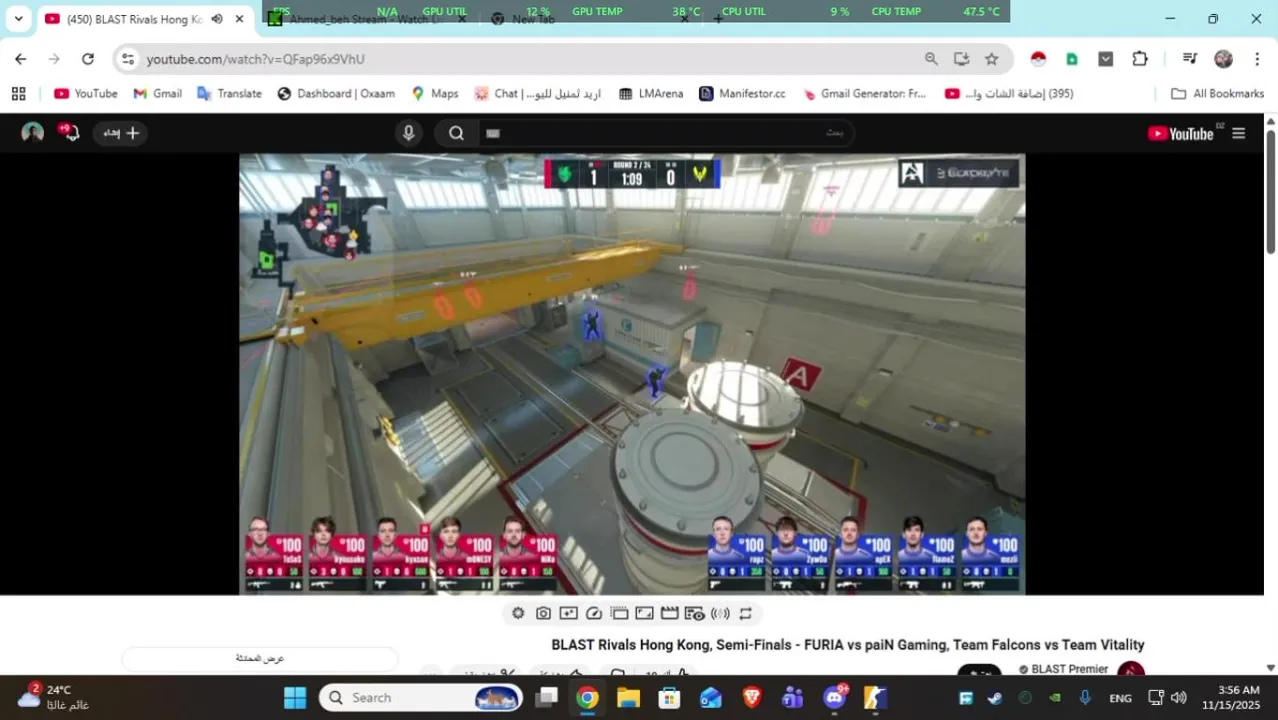Open the Chrome profile avatar
The height and width of the screenshot is (720, 1278).
point(1223,59)
